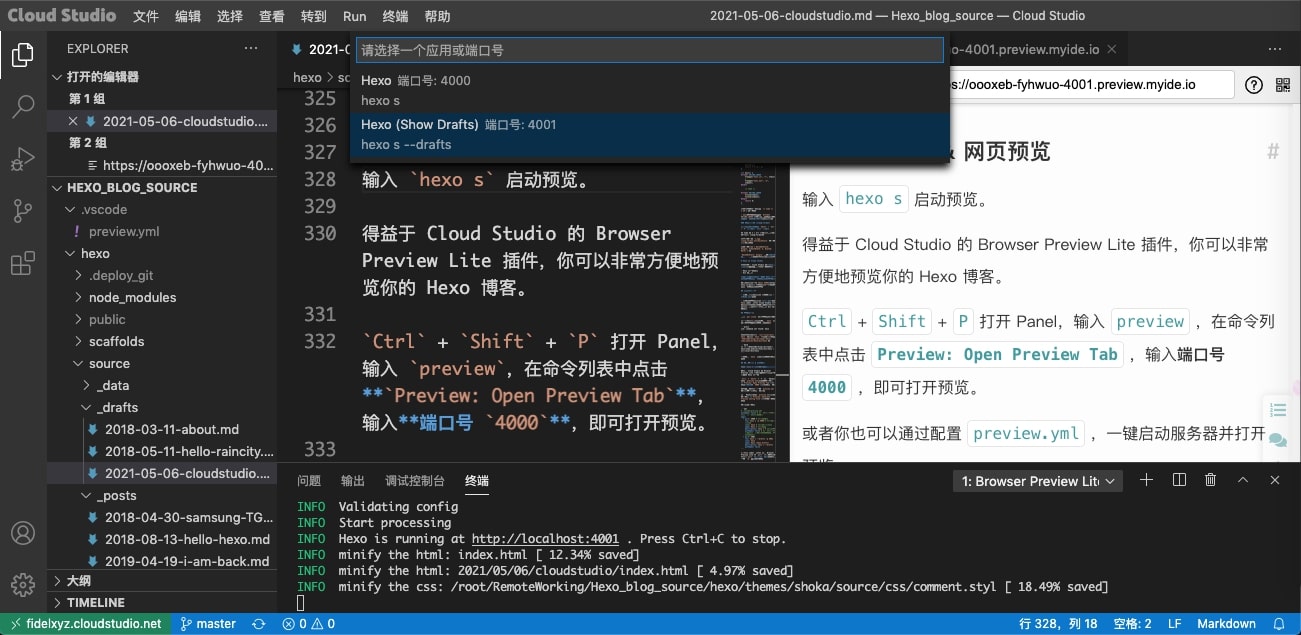Select Hexo (Show Drafts) port 4001 option
Screen dimensions: 1301x635
[649, 134]
